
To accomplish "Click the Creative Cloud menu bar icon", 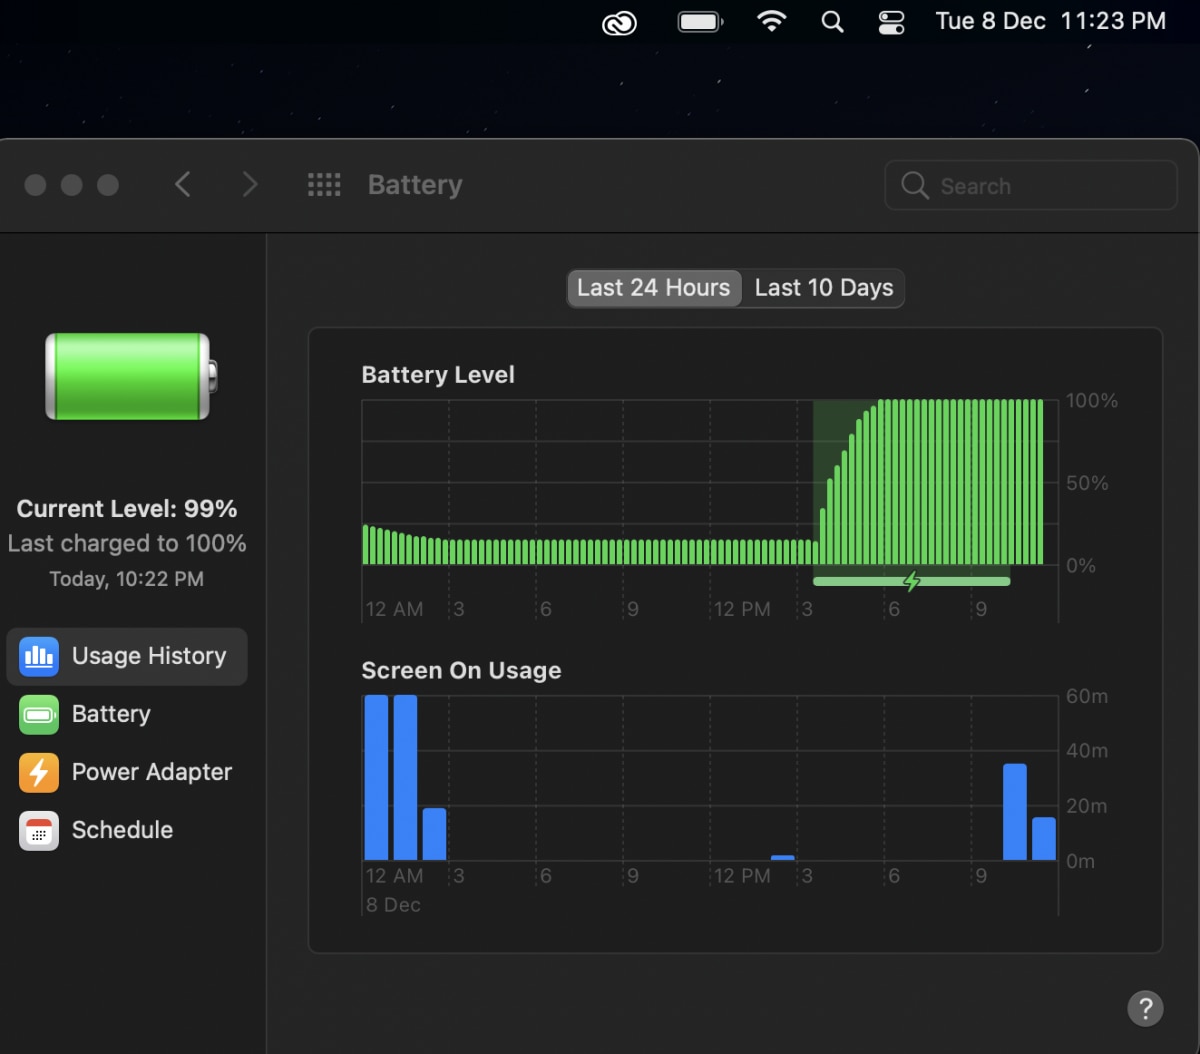I will [619, 22].
